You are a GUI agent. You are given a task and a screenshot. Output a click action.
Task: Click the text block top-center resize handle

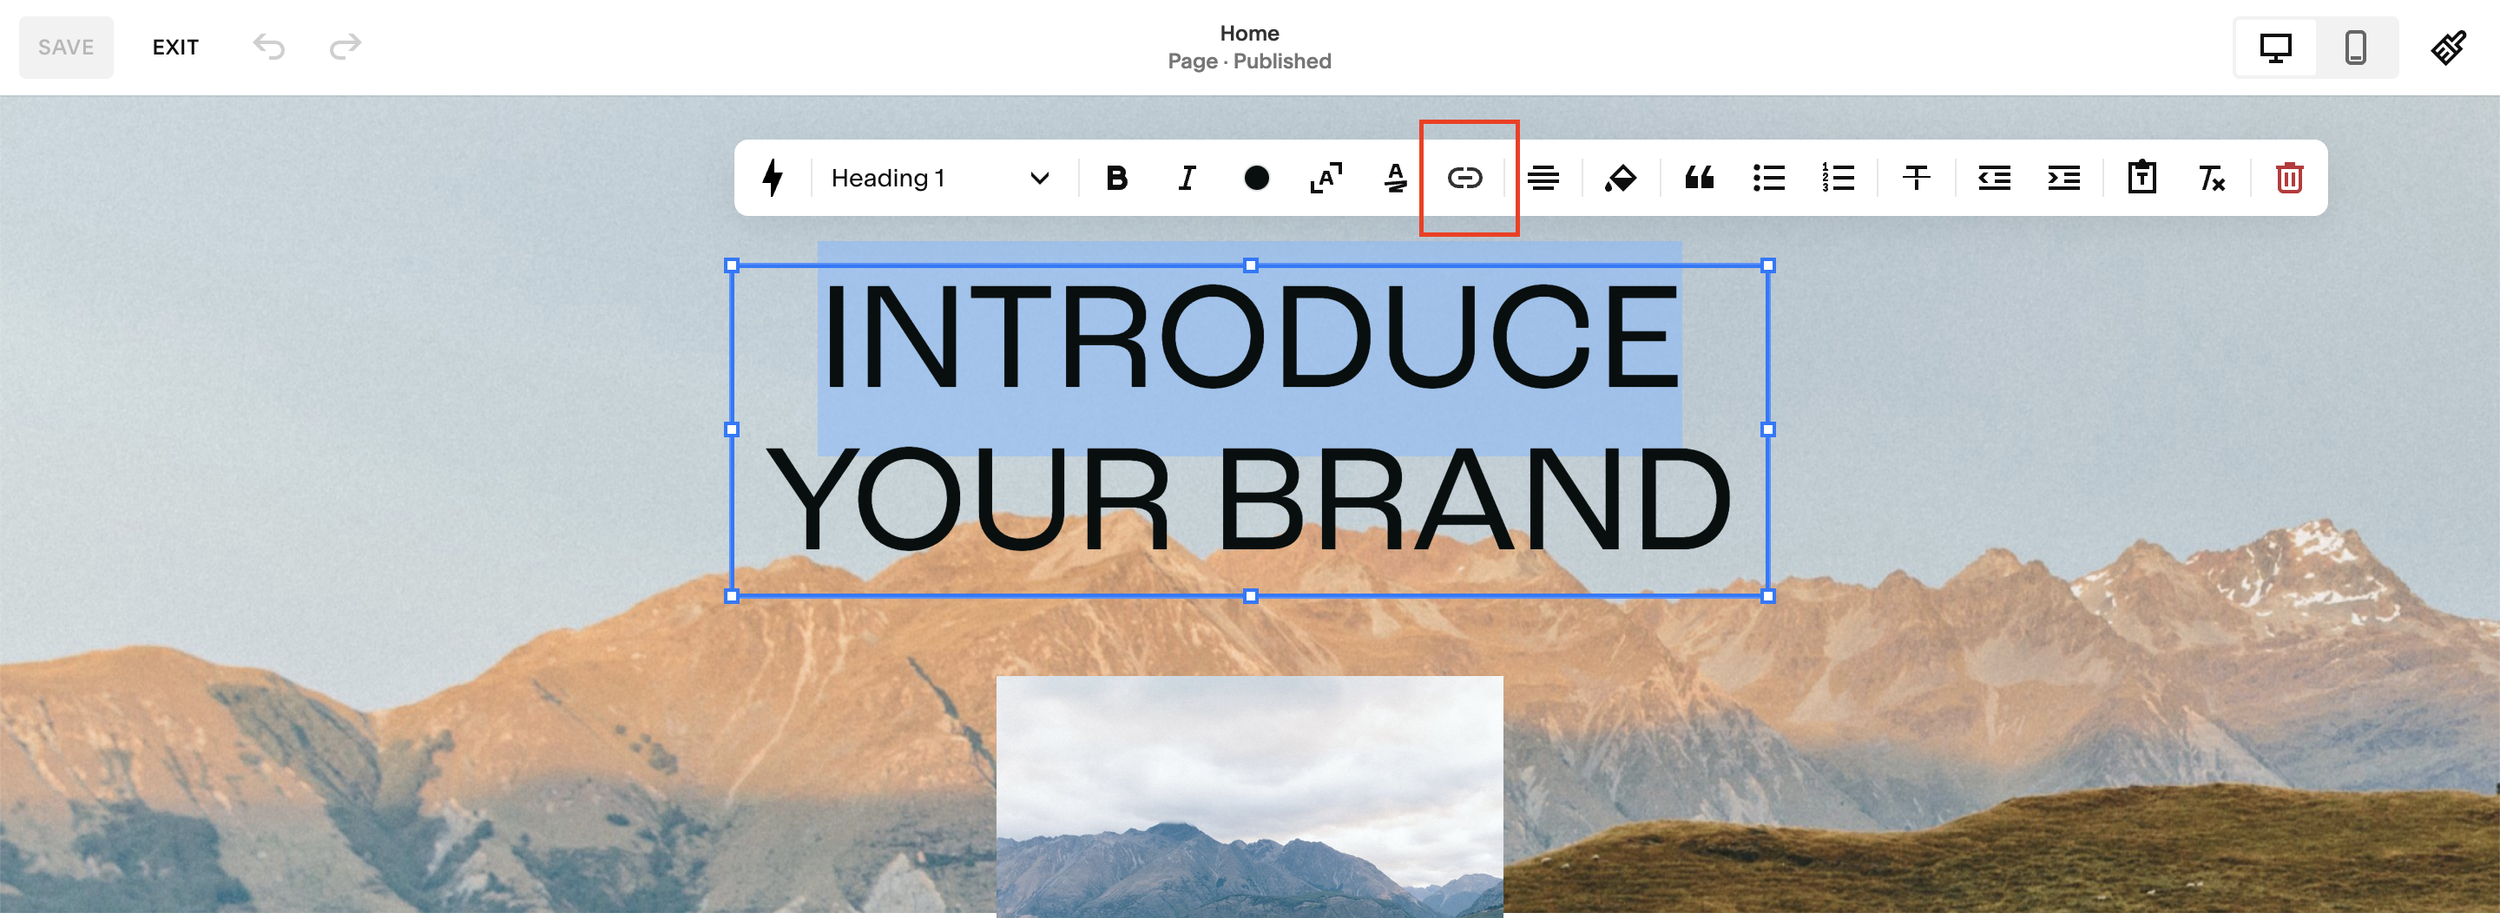(x=1250, y=265)
